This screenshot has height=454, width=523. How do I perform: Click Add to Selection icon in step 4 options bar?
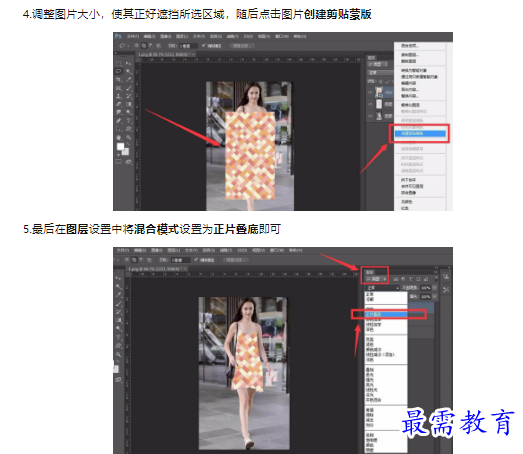(144, 46)
